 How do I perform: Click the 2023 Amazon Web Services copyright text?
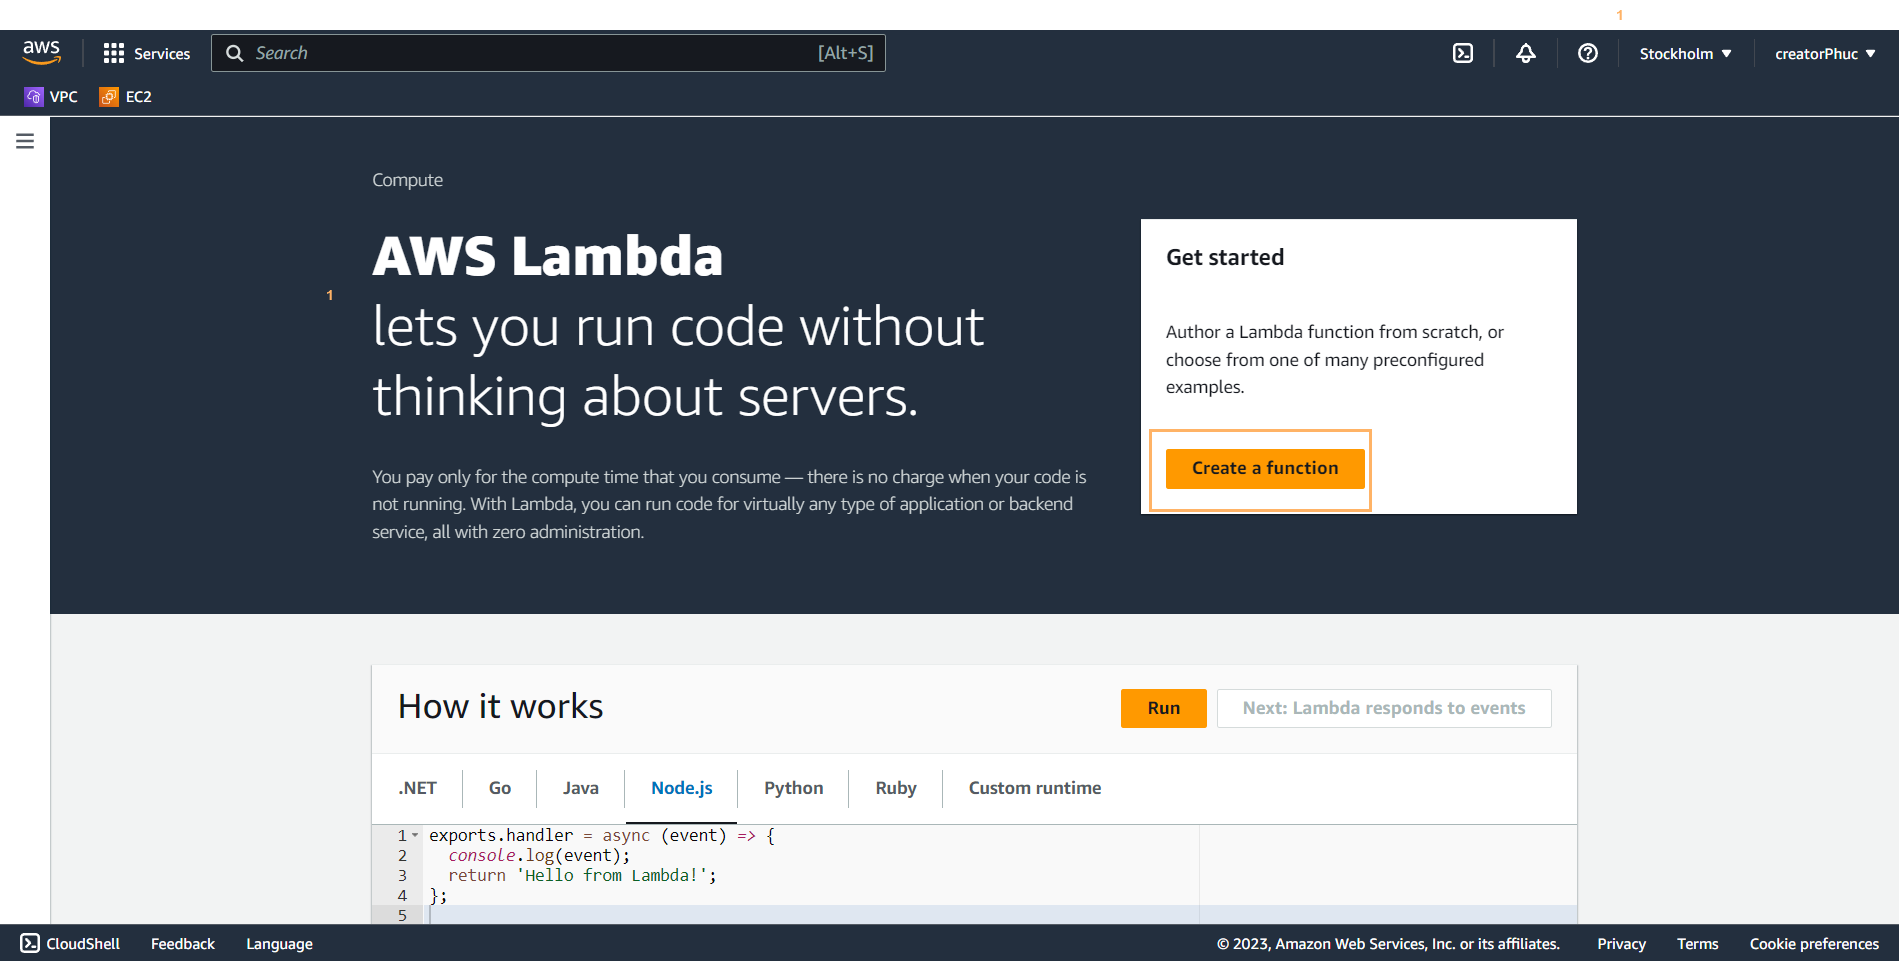[x=1388, y=943]
